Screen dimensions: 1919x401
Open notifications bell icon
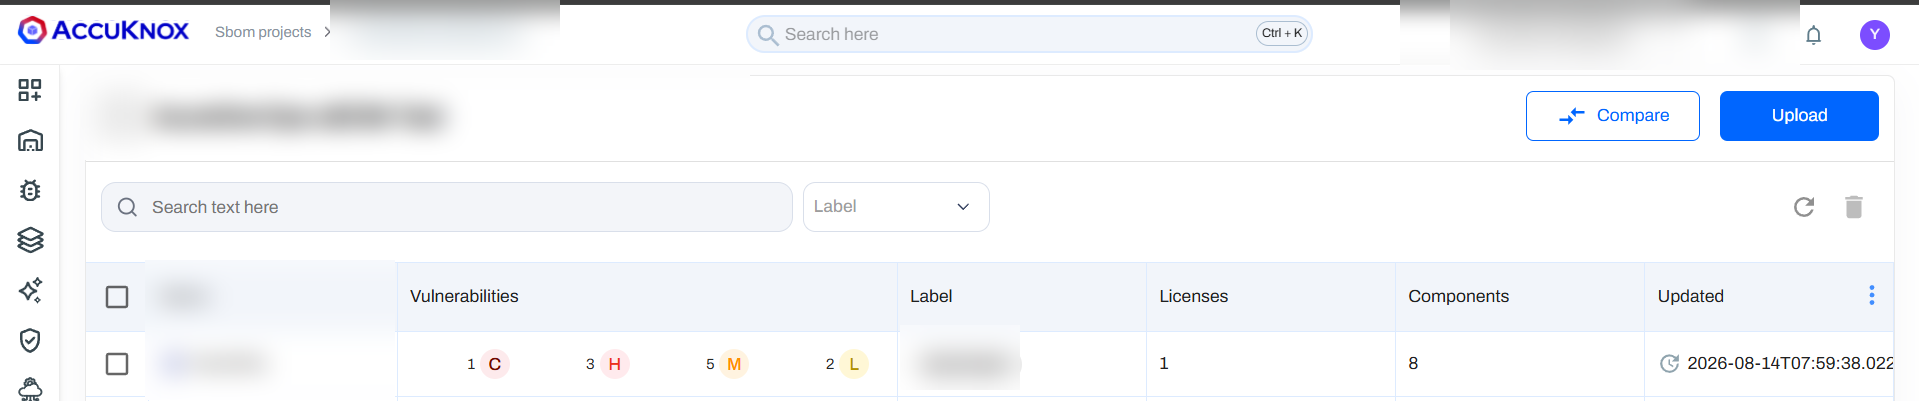tap(1813, 35)
